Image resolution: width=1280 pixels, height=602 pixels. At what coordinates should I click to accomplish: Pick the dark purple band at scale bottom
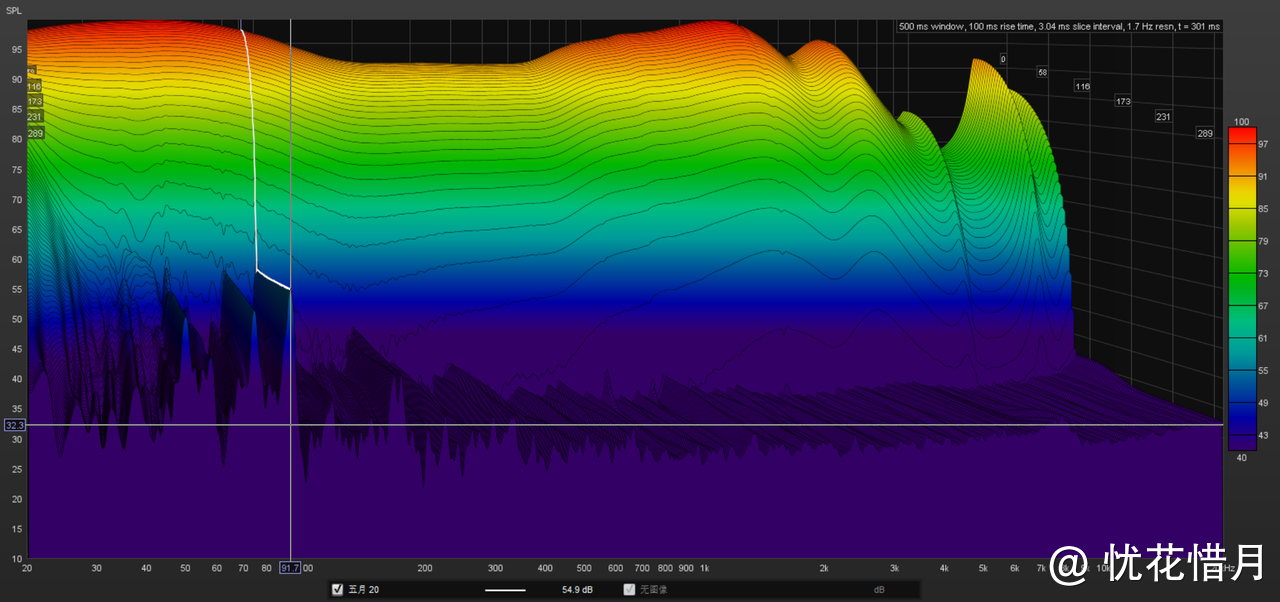[x=1241, y=443]
